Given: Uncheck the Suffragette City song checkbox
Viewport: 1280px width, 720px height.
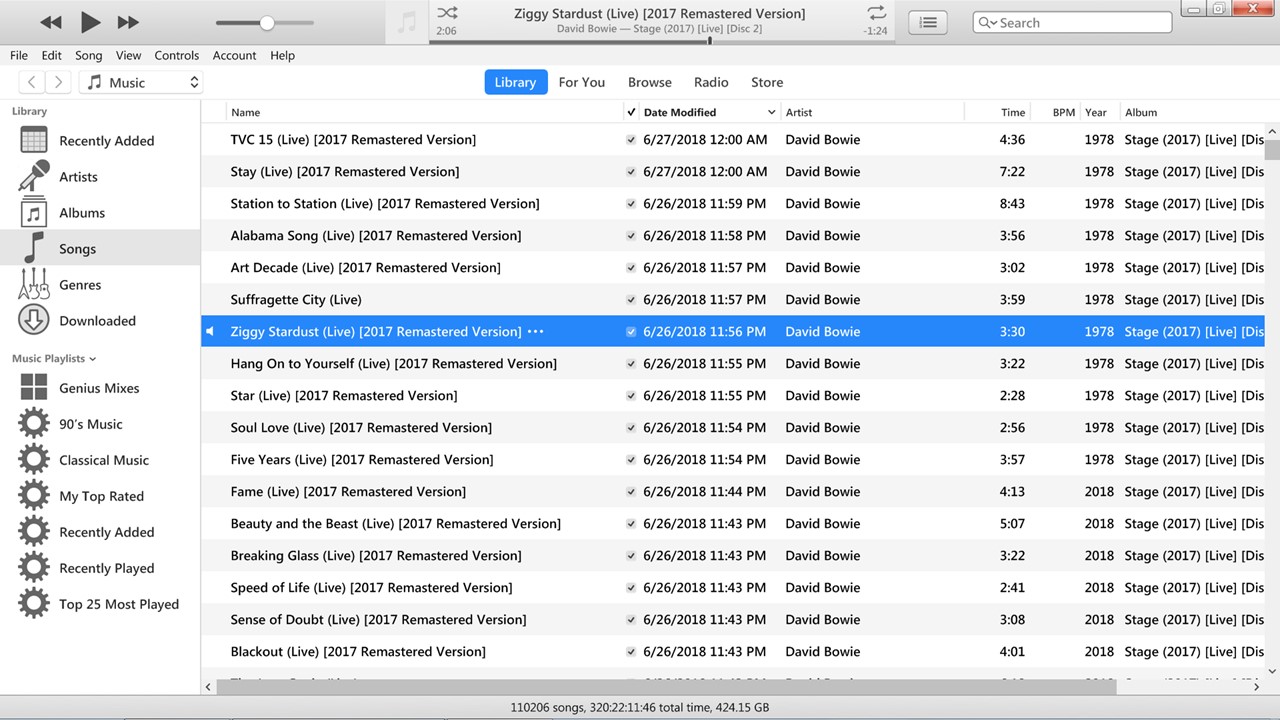Looking at the screenshot, I should 631,300.
